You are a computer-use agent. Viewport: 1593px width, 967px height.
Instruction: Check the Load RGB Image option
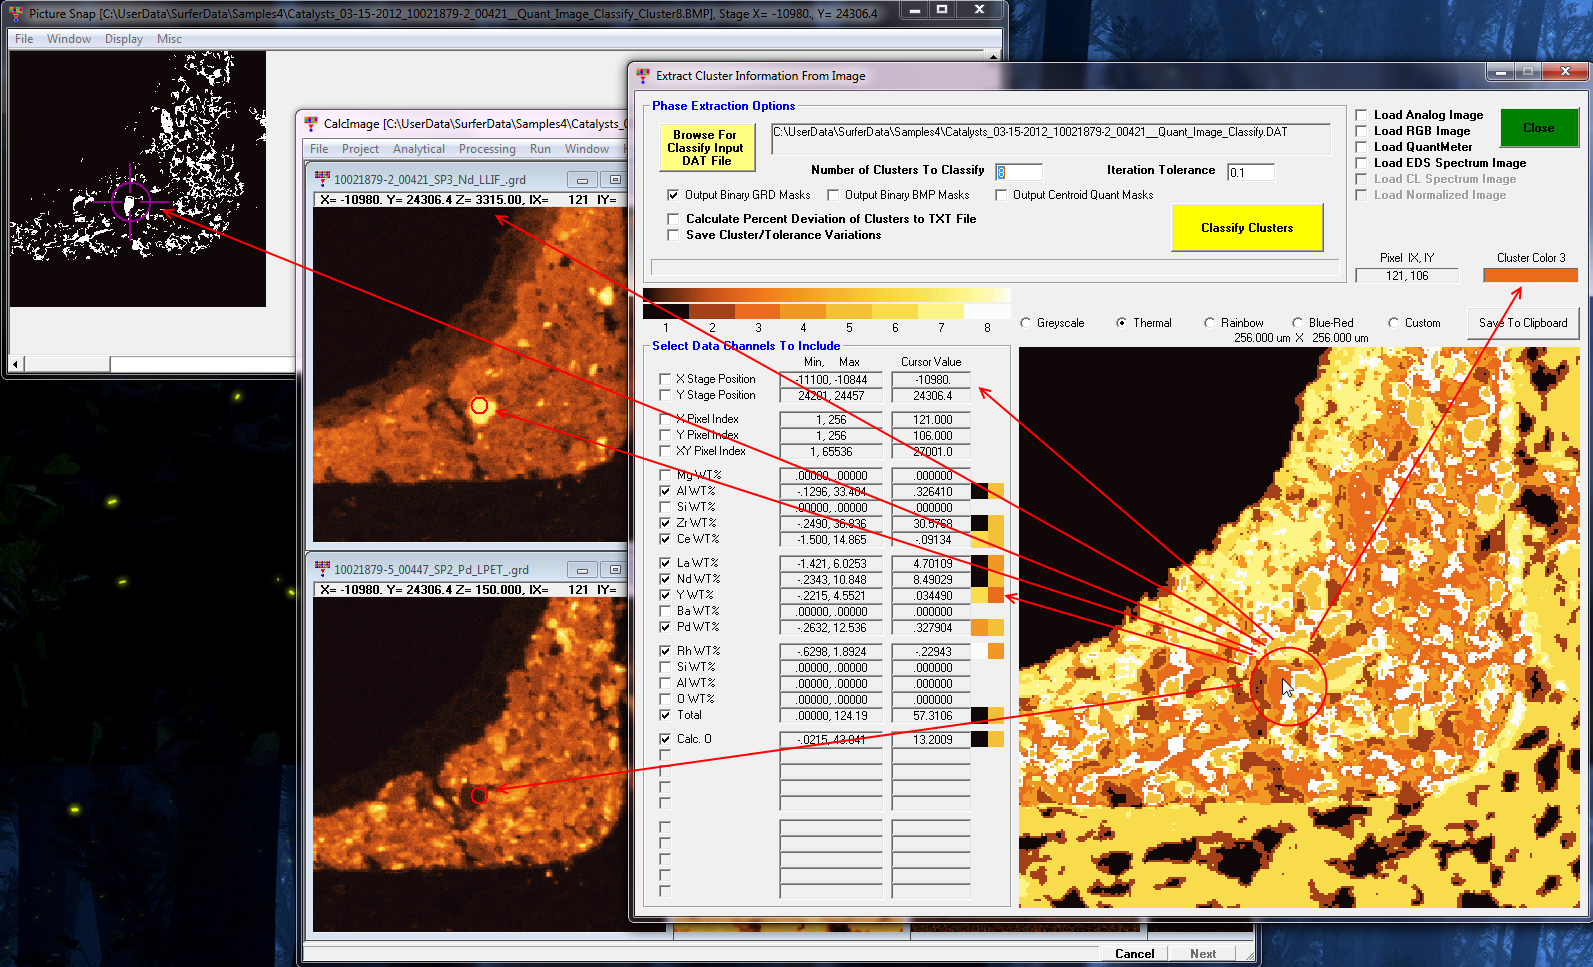click(1361, 131)
